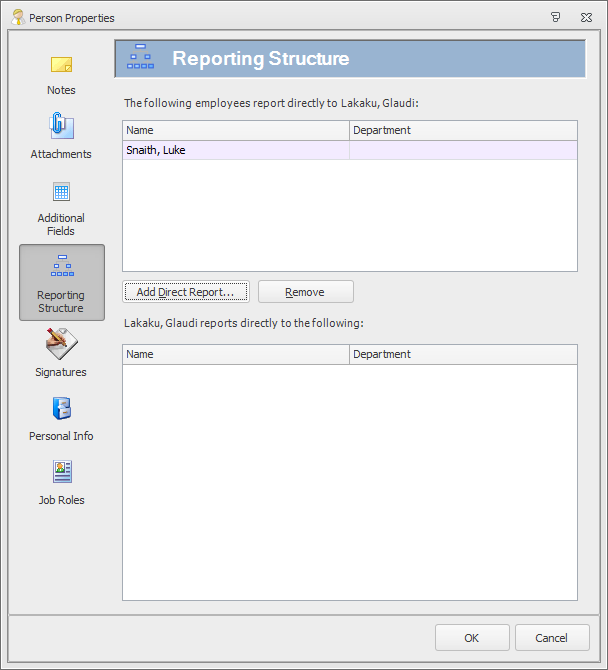Click the pin icon in title bar
This screenshot has height=670, width=608.
[x=555, y=18]
